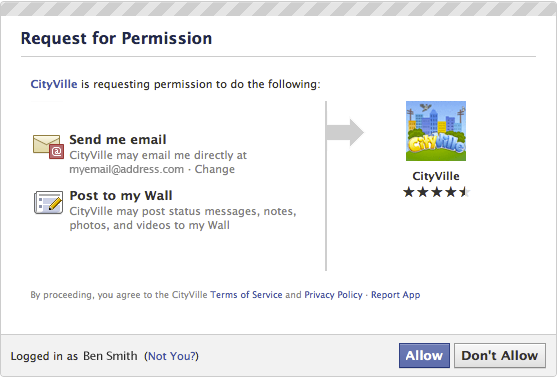Click the Report App link
Viewport: 558px width, 377px height.
pos(395,295)
